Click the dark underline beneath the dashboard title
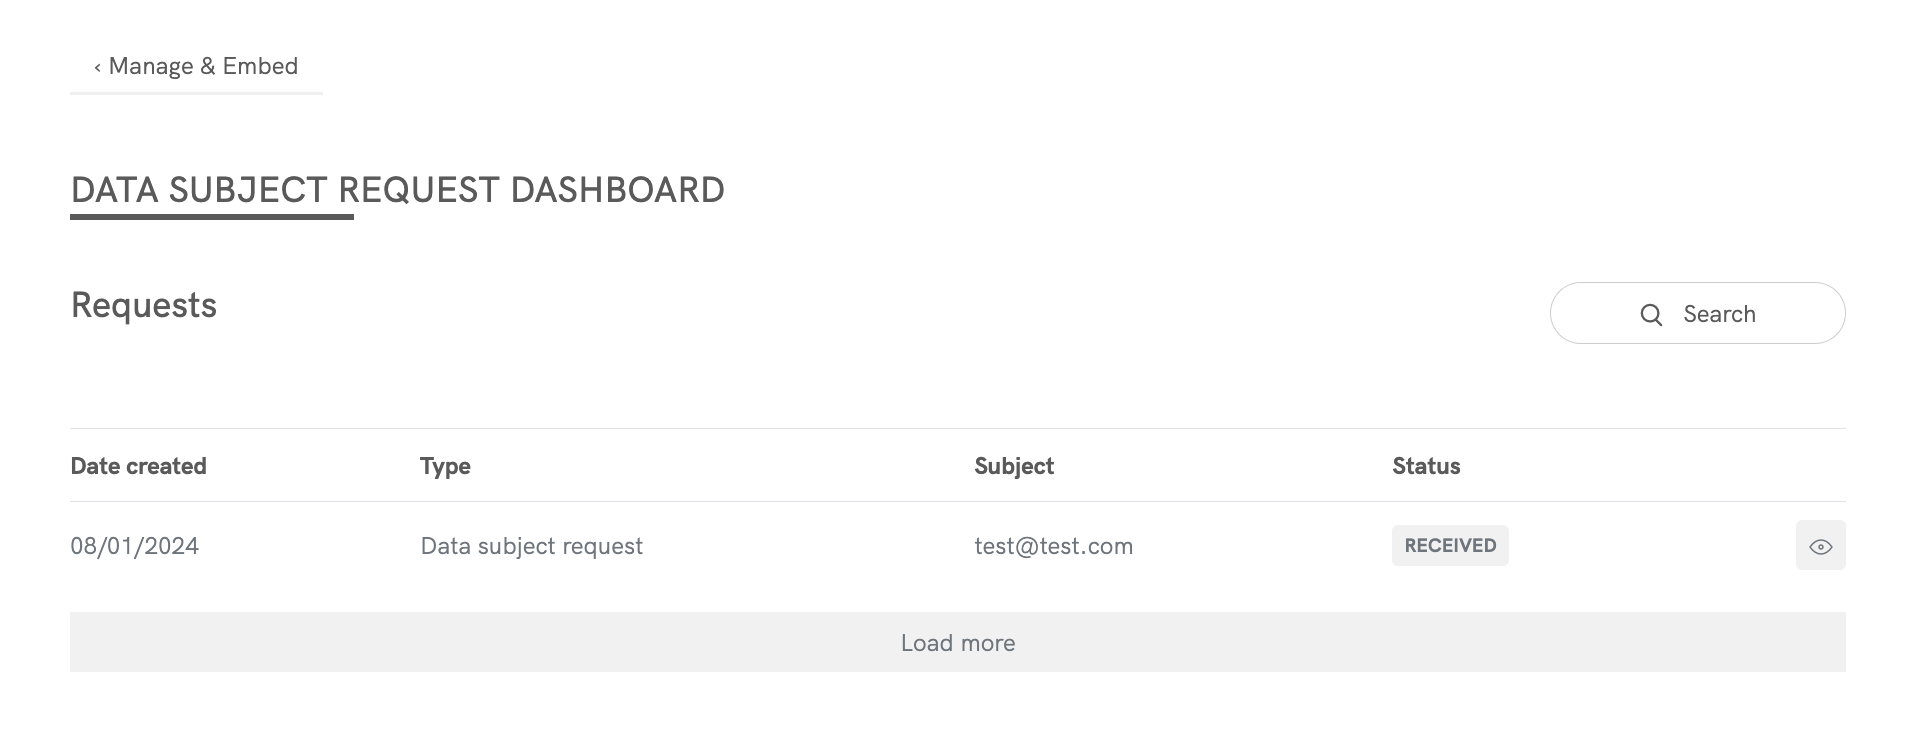 point(212,216)
